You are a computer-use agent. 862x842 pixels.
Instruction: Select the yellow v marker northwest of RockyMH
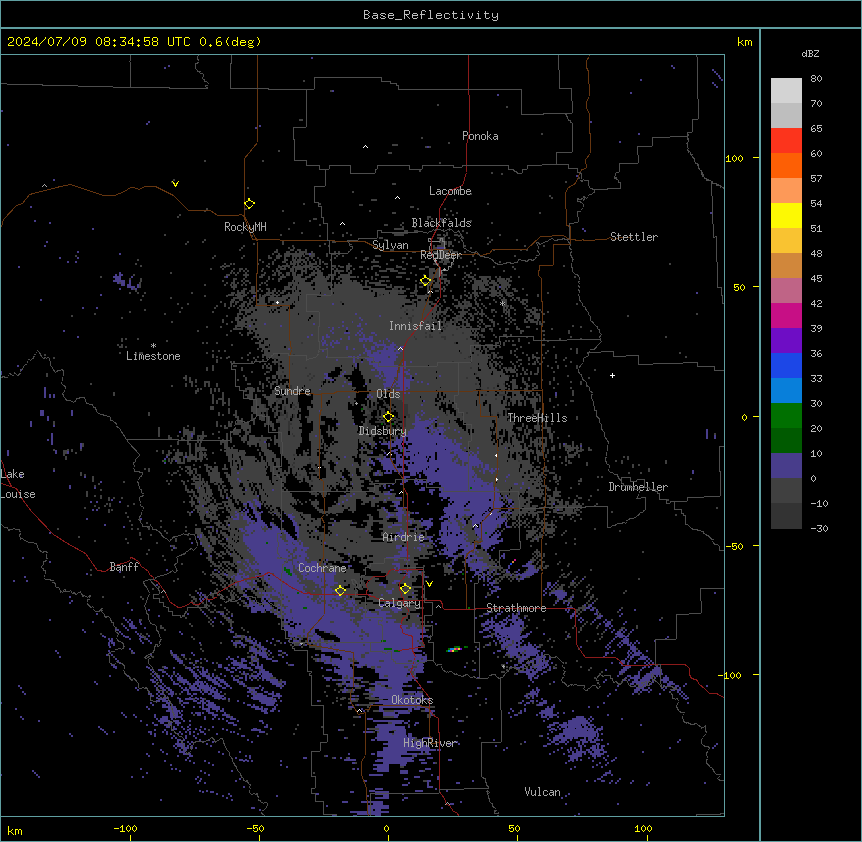pyautogui.click(x=175, y=184)
